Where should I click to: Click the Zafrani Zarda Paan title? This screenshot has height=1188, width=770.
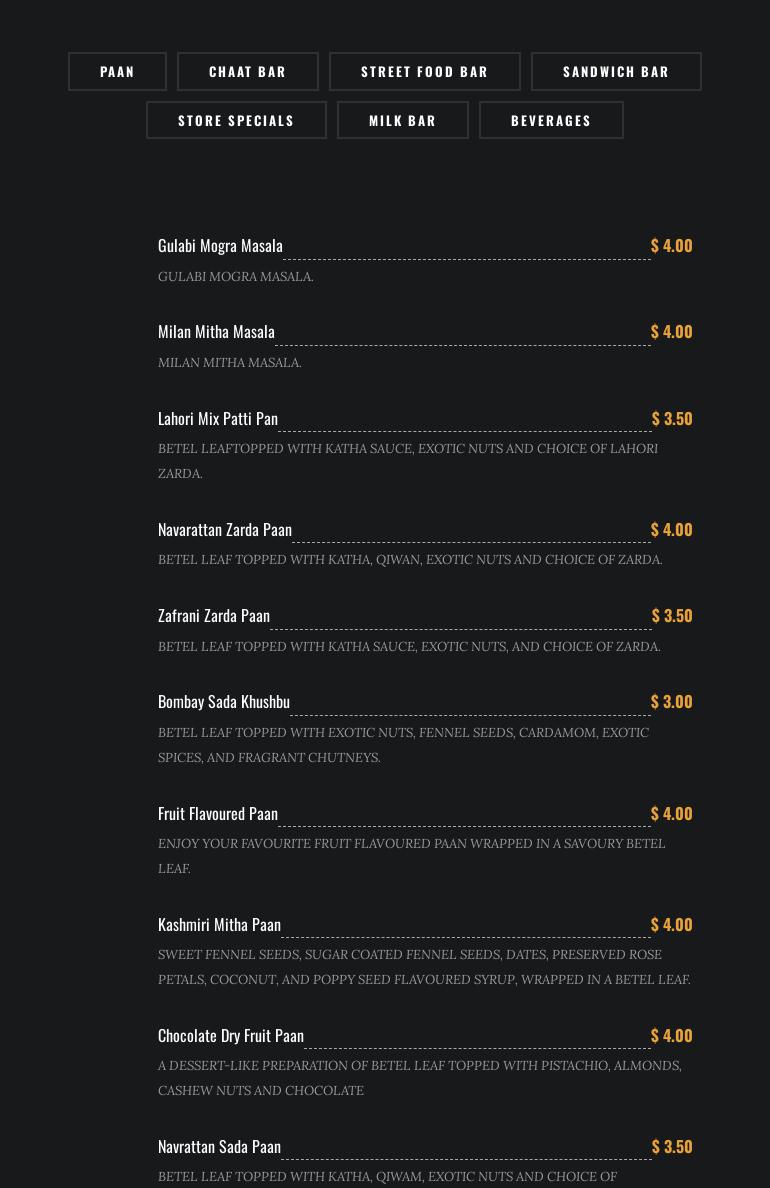pos(214,616)
